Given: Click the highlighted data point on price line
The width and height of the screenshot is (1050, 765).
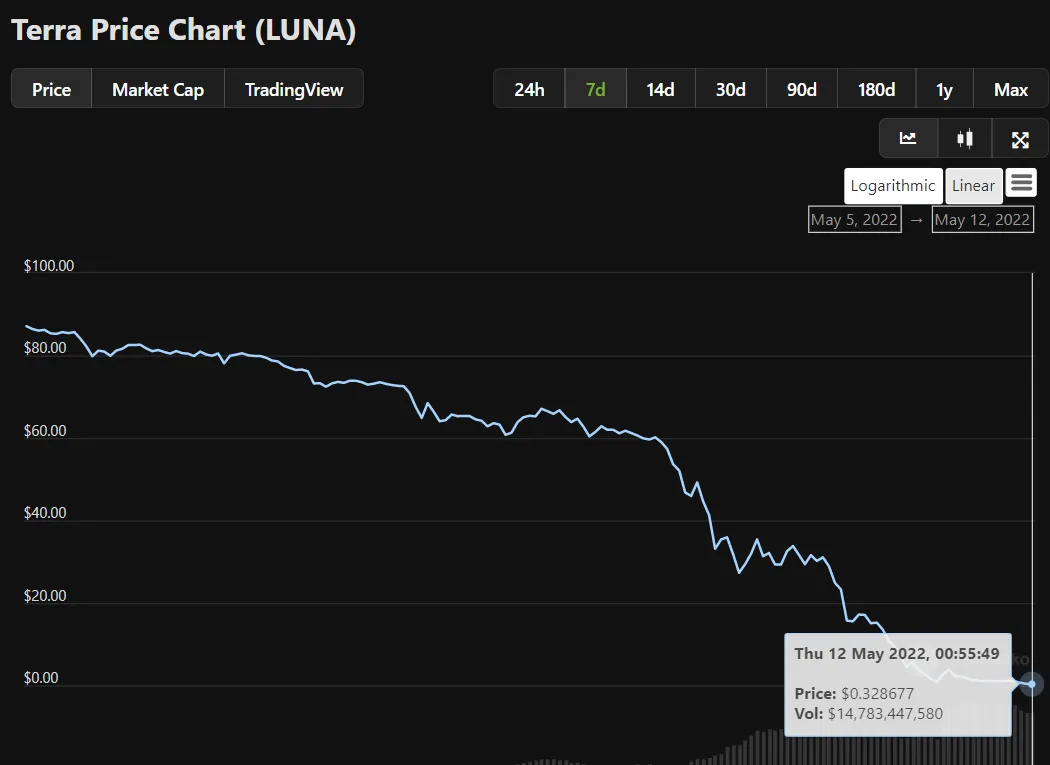Looking at the screenshot, I should (x=1032, y=684).
